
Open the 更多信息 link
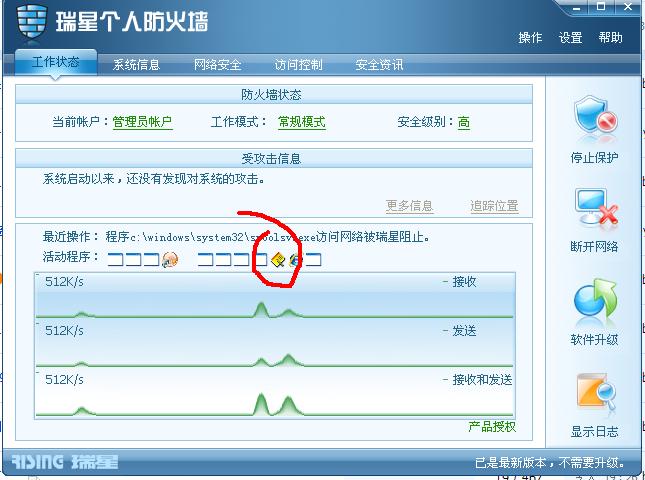coord(409,206)
